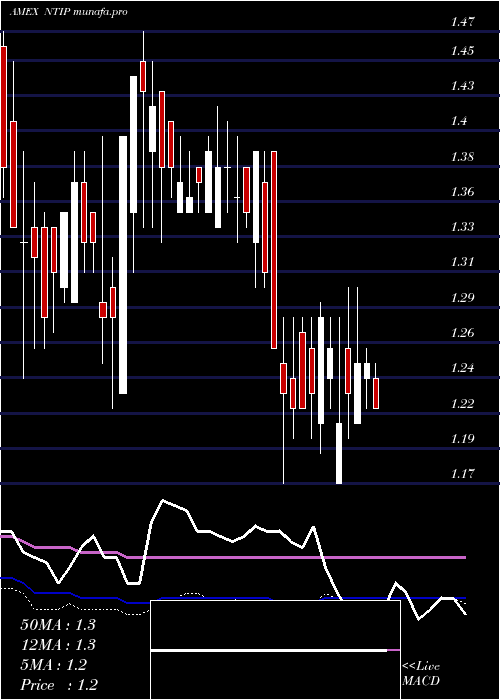
Task: Click the 1.26 price axis label
Action: click(x=462, y=333)
